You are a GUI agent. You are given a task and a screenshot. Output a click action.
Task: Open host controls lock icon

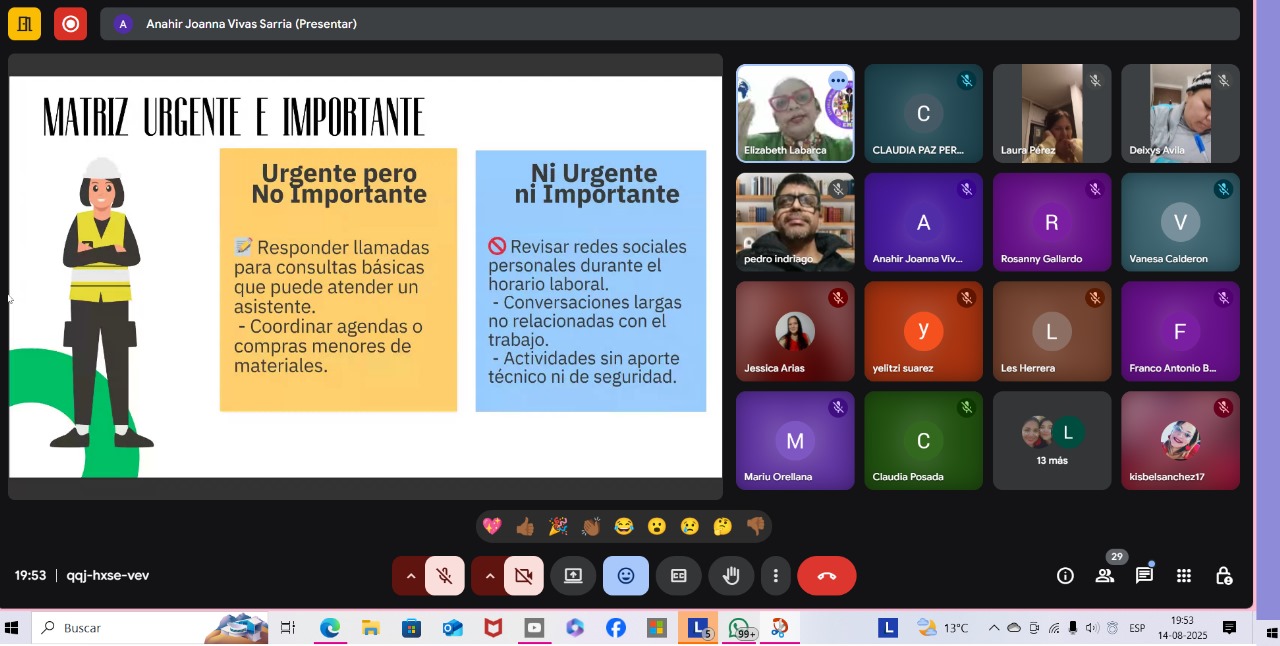pyautogui.click(x=1223, y=576)
